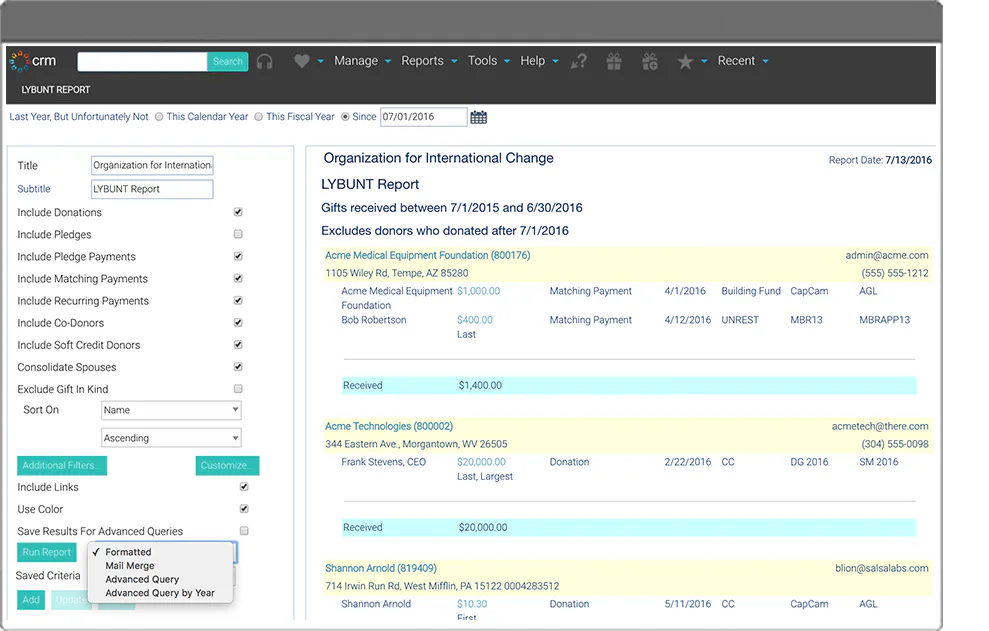
Task: Uncheck the Consolidate Spouses checkbox
Action: [x=238, y=367]
